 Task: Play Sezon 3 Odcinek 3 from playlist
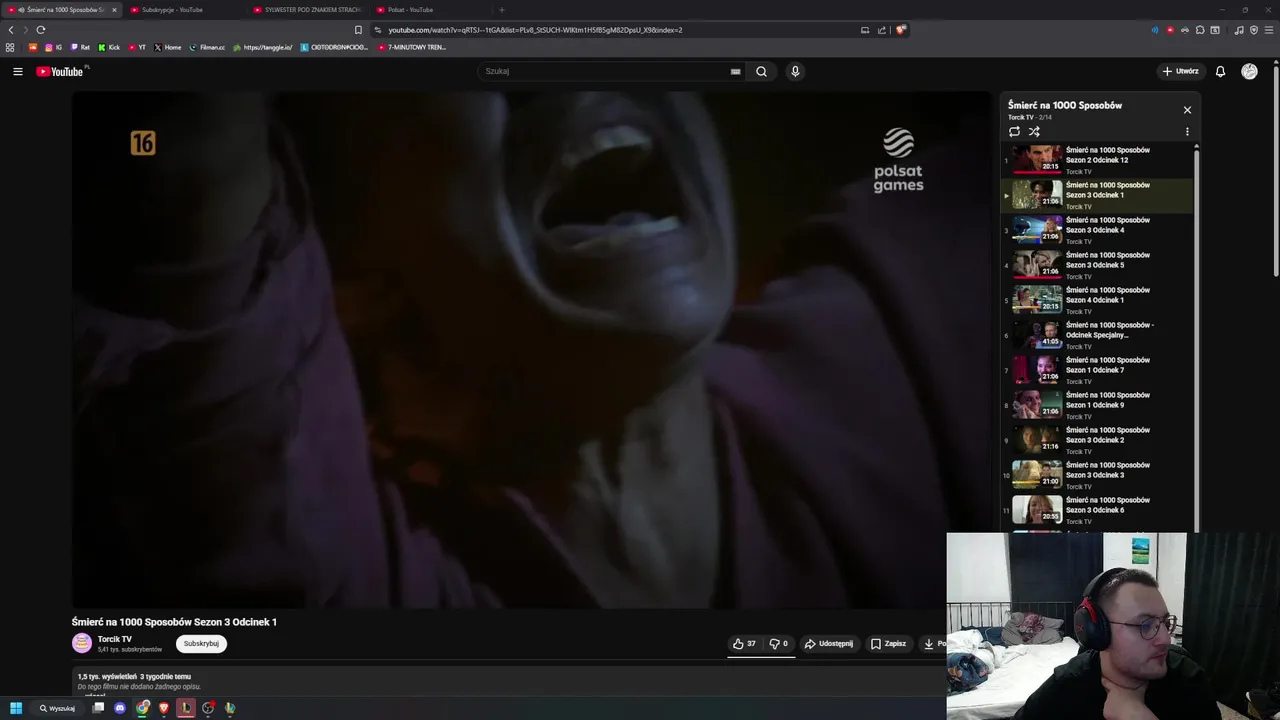pos(1097,475)
